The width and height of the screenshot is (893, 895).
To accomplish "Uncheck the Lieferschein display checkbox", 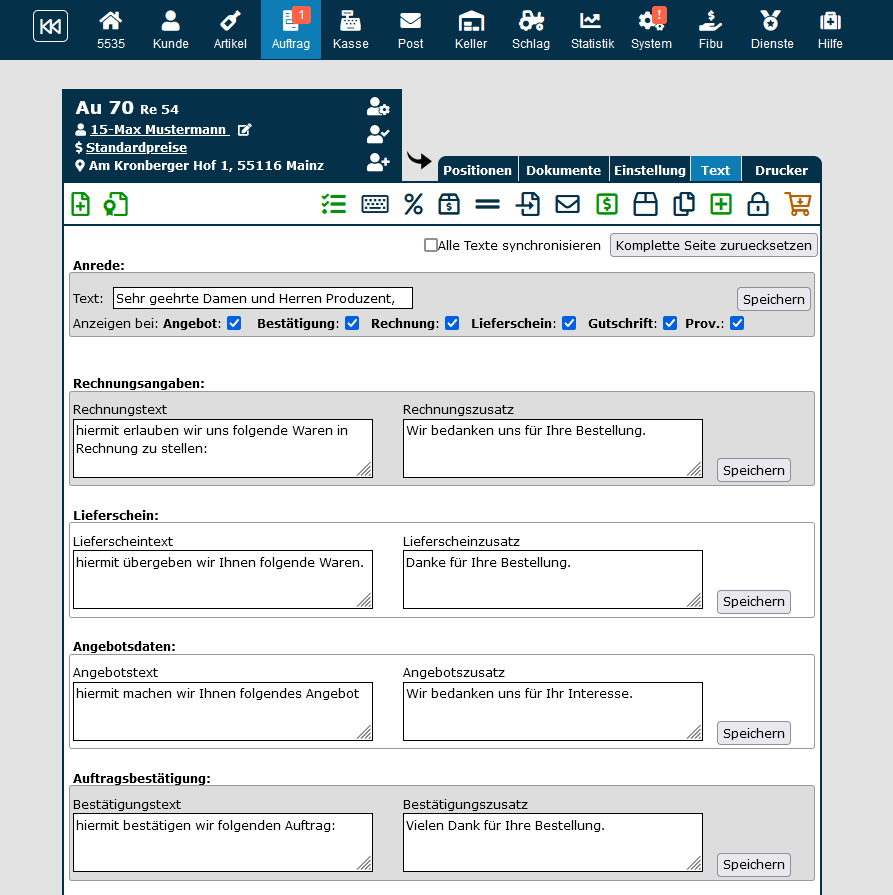I will tap(569, 323).
